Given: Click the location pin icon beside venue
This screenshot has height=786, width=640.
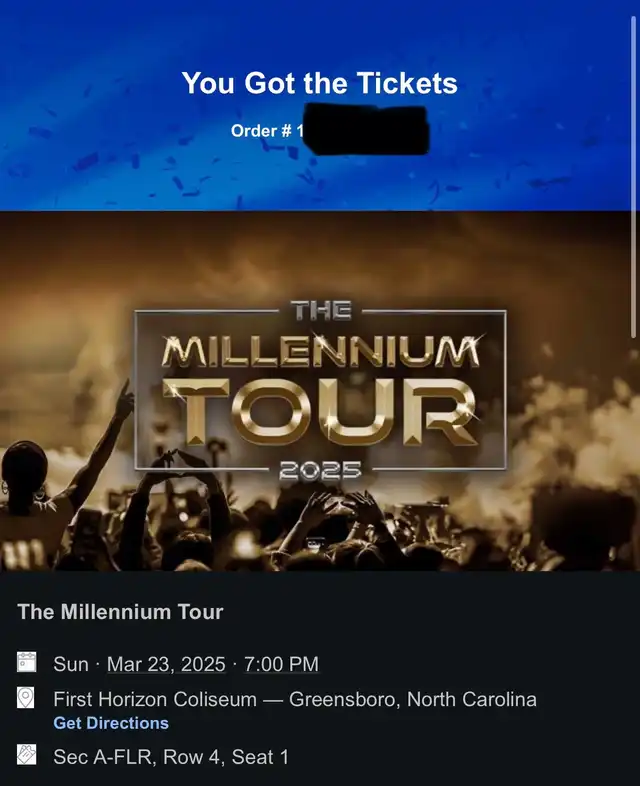Looking at the screenshot, I should tap(26, 697).
